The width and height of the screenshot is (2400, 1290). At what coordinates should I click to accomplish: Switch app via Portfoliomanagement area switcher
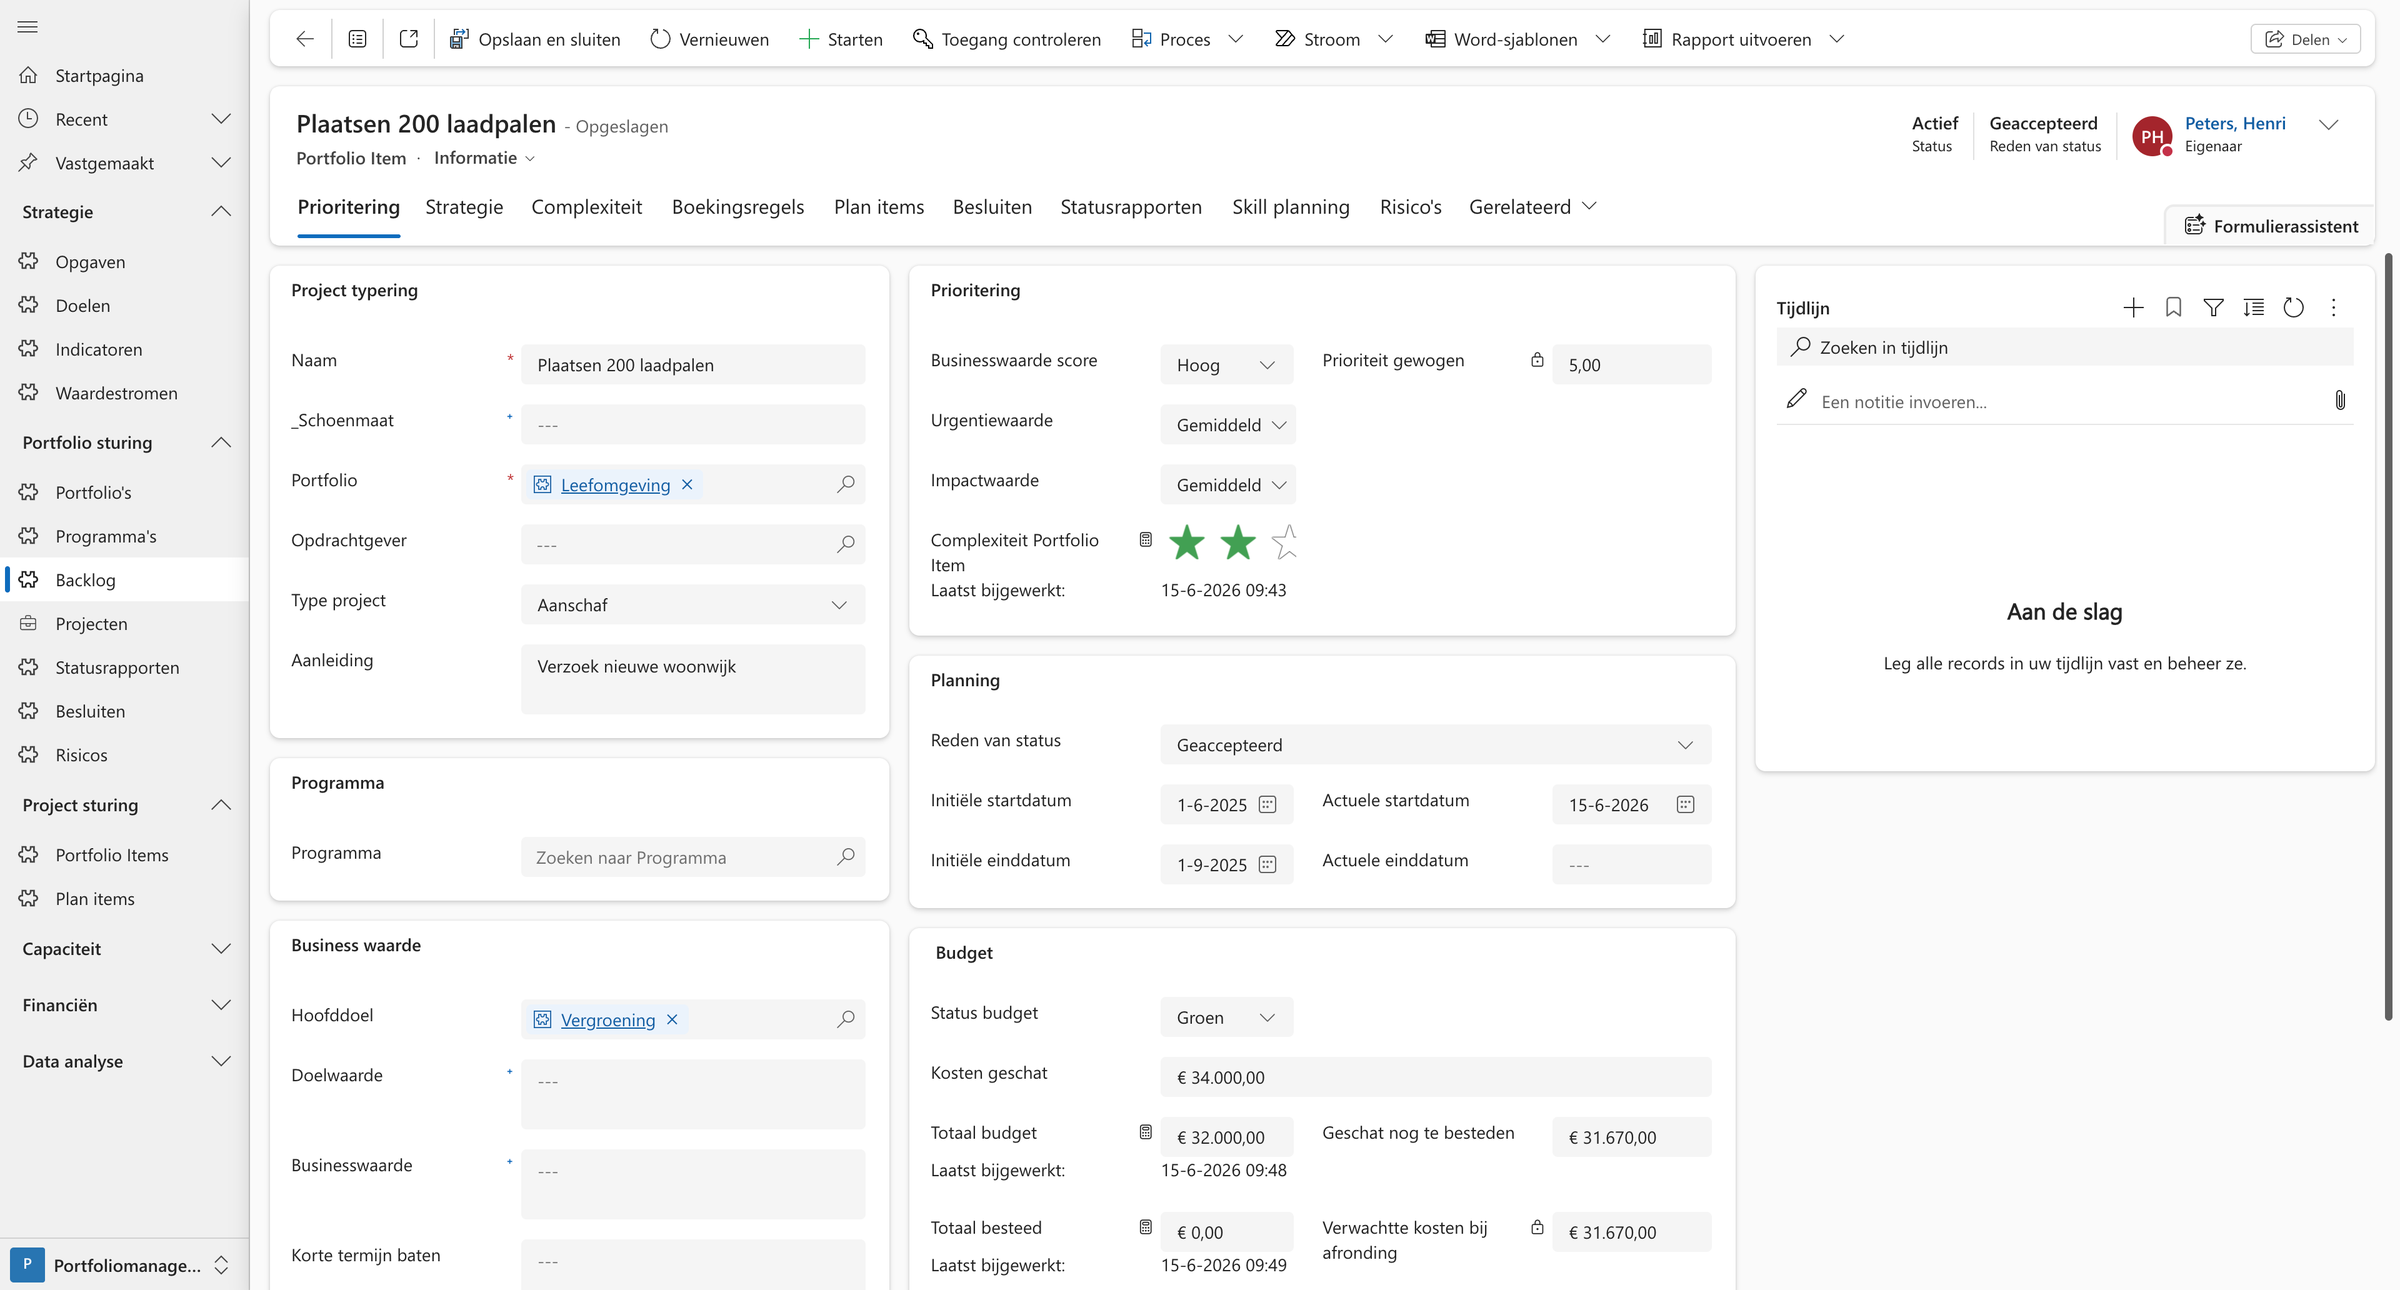click(x=124, y=1265)
